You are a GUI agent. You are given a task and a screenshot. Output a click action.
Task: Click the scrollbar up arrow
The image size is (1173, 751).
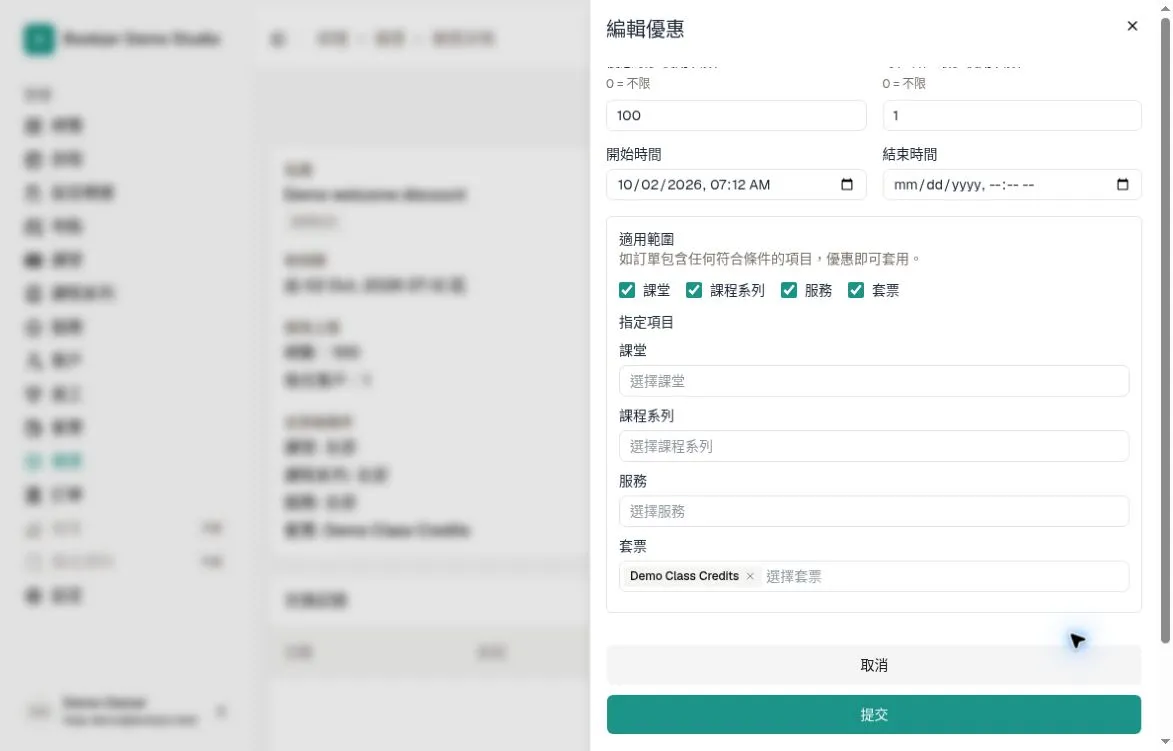pos(1165,7)
